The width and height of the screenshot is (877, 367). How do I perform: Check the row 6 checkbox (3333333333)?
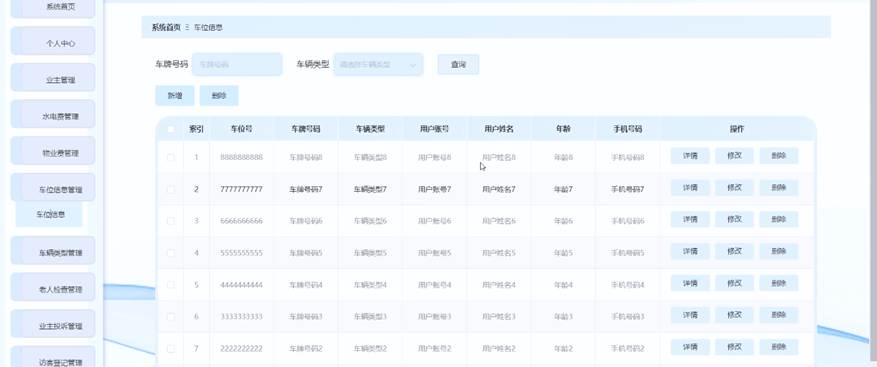[x=171, y=317]
